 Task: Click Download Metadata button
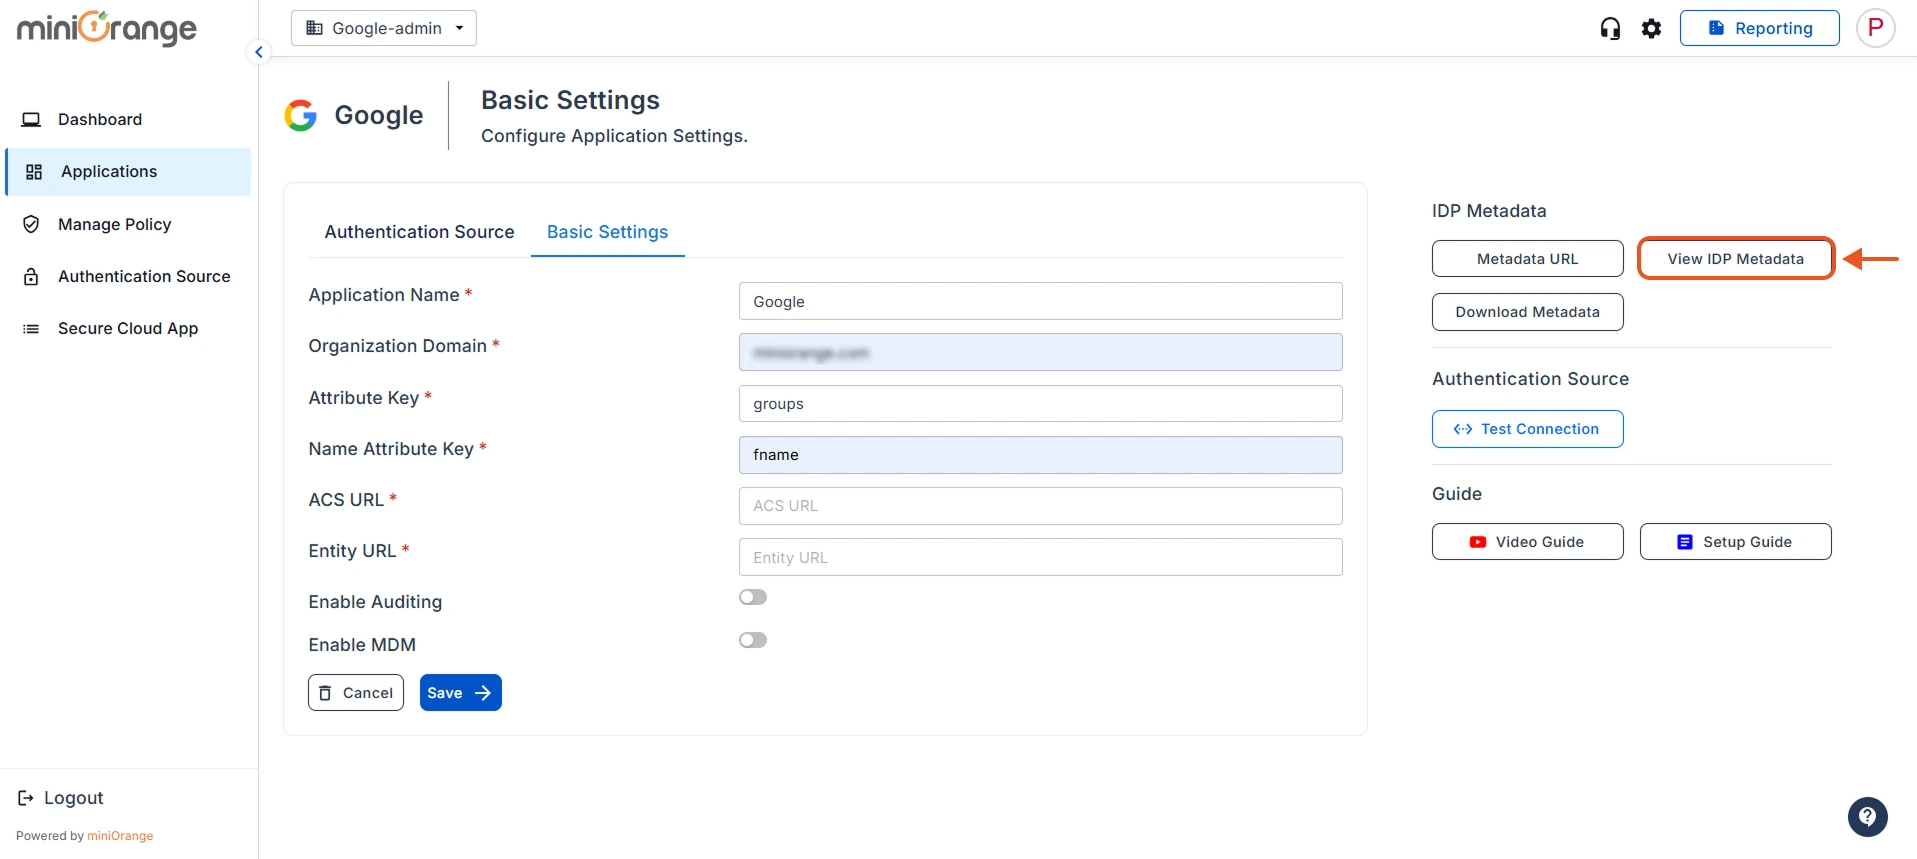coord(1527,312)
